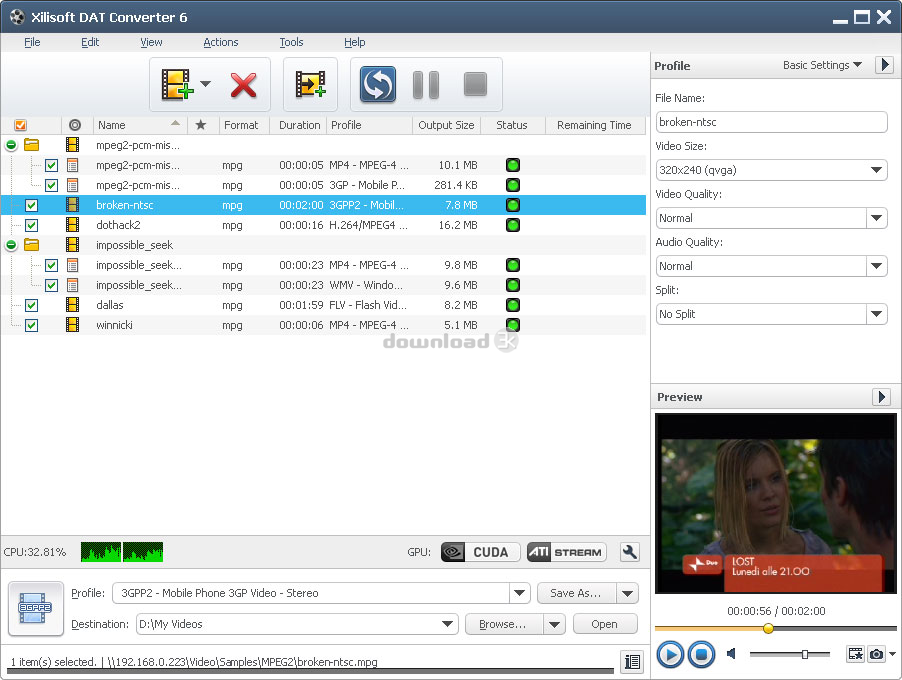This screenshot has width=902, height=680.
Task: Click the Add File toolbar icon
Action: (x=175, y=85)
